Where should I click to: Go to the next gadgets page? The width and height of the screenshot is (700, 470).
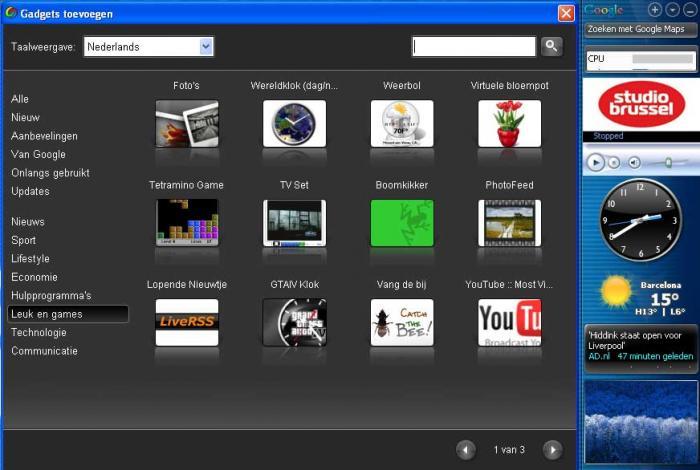click(x=551, y=450)
